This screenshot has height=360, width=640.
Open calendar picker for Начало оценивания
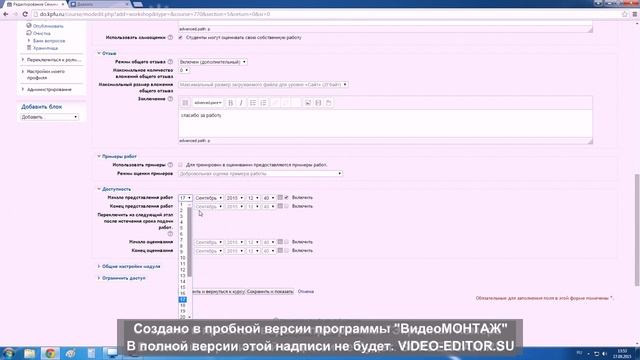280,242
